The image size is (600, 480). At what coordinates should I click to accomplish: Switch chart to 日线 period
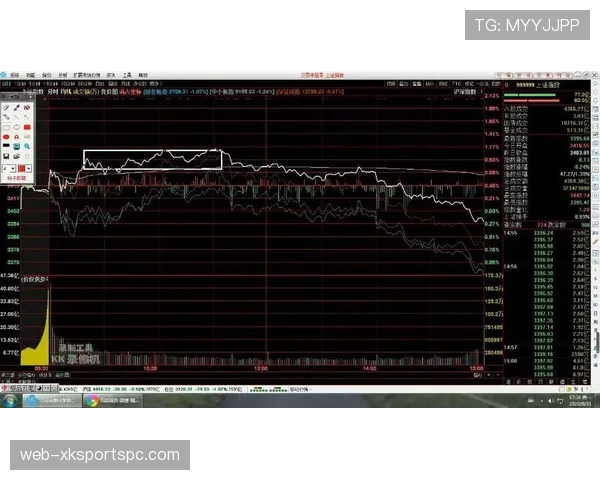[x=99, y=83]
